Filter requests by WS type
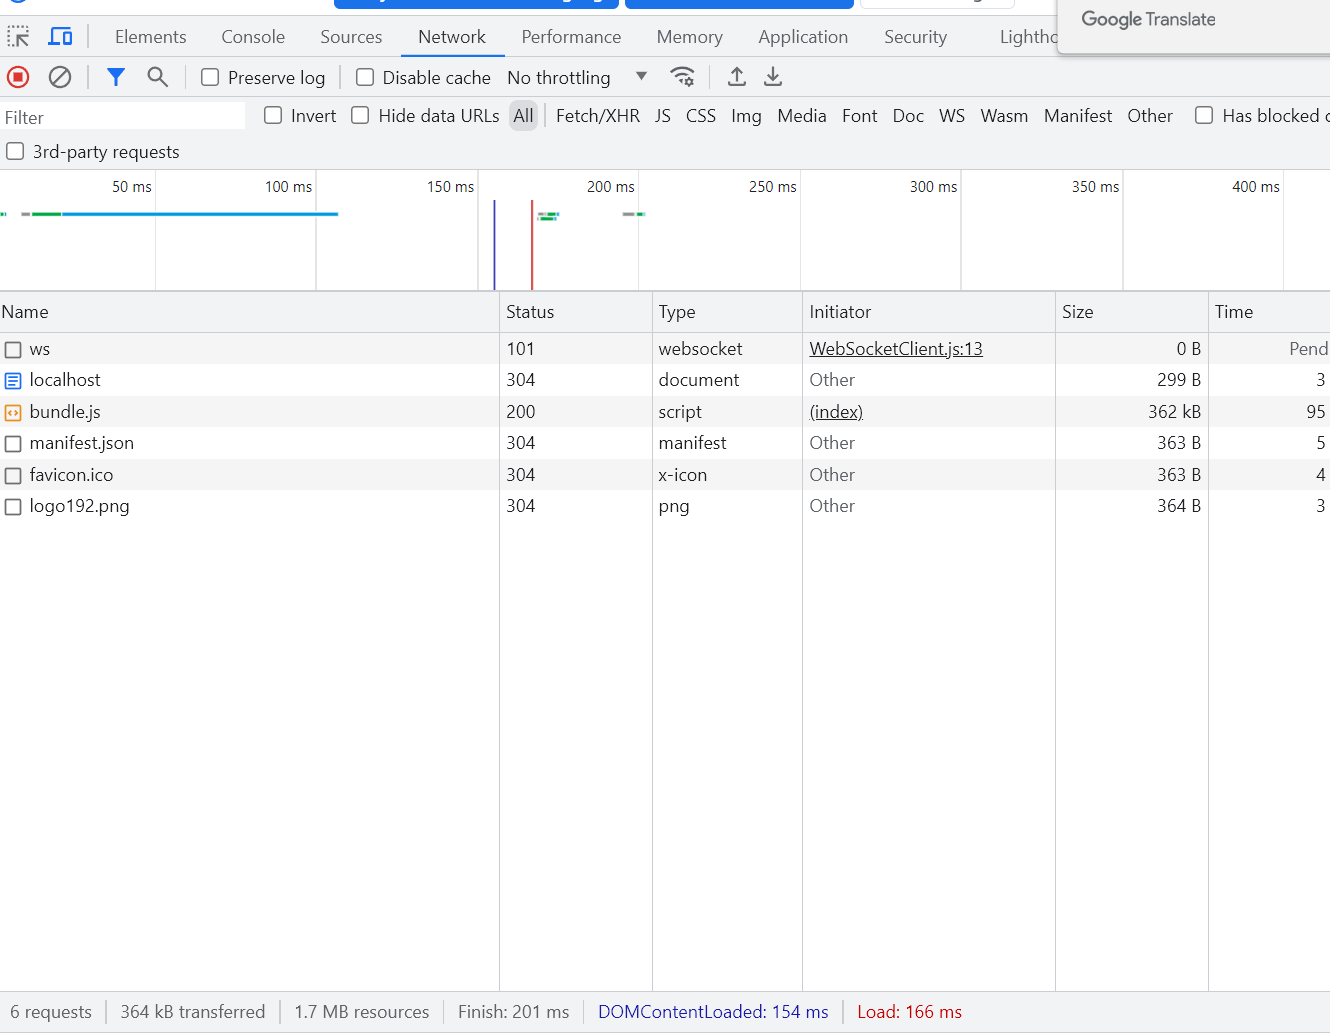1330x1033 pixels. (x=952, y=116)
